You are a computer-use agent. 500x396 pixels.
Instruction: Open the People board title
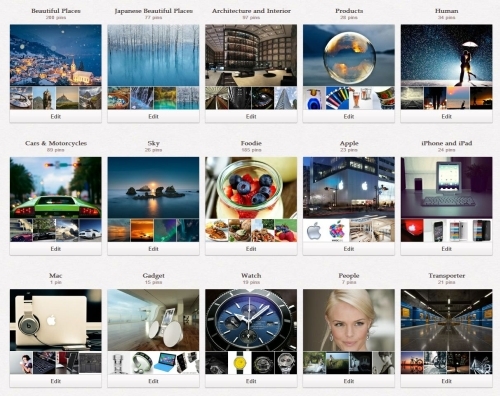[349, 275]
